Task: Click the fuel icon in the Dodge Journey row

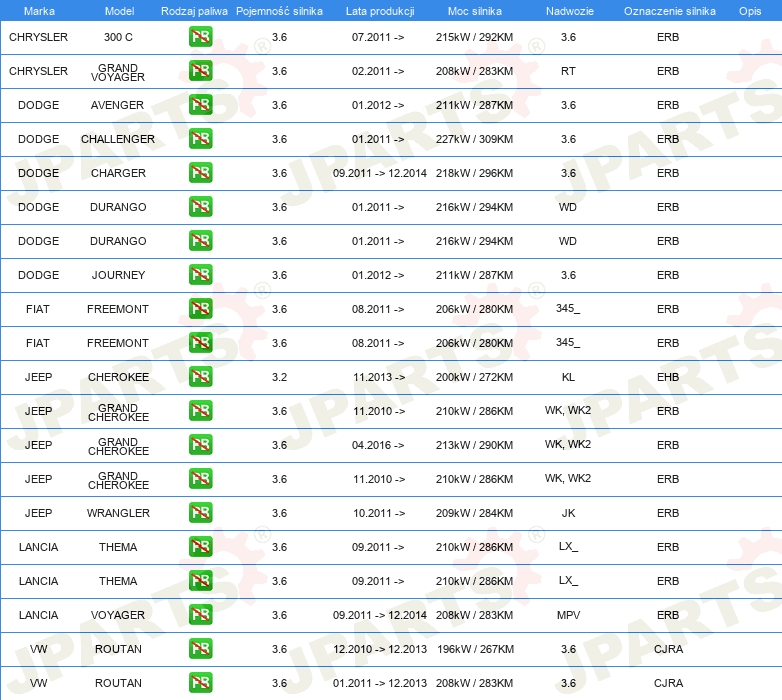Action: coord(200,275)
